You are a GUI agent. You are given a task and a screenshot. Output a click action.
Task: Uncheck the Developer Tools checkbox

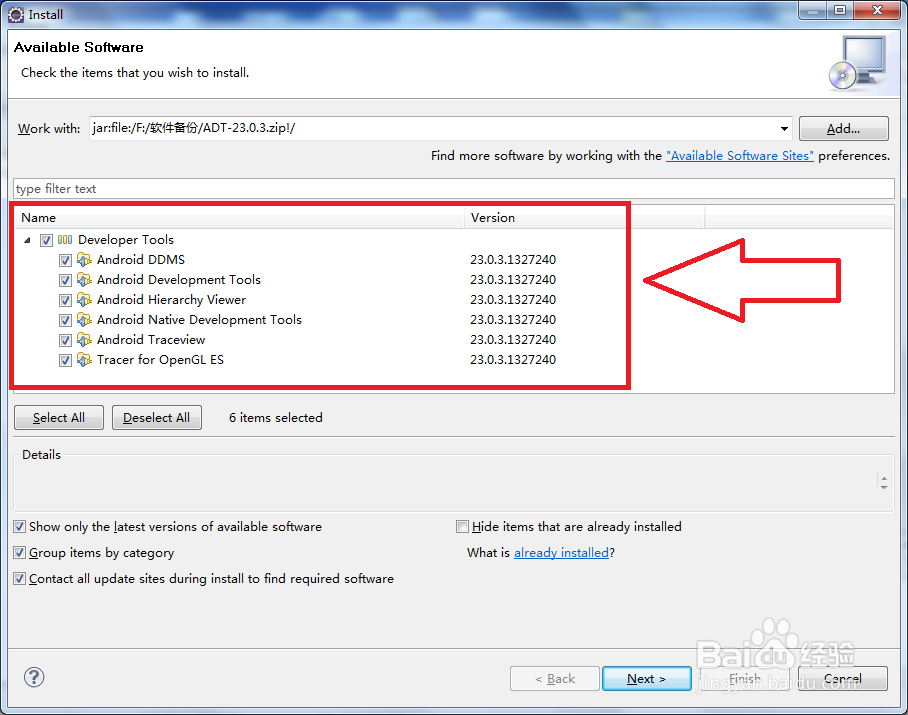coord(46,240)
